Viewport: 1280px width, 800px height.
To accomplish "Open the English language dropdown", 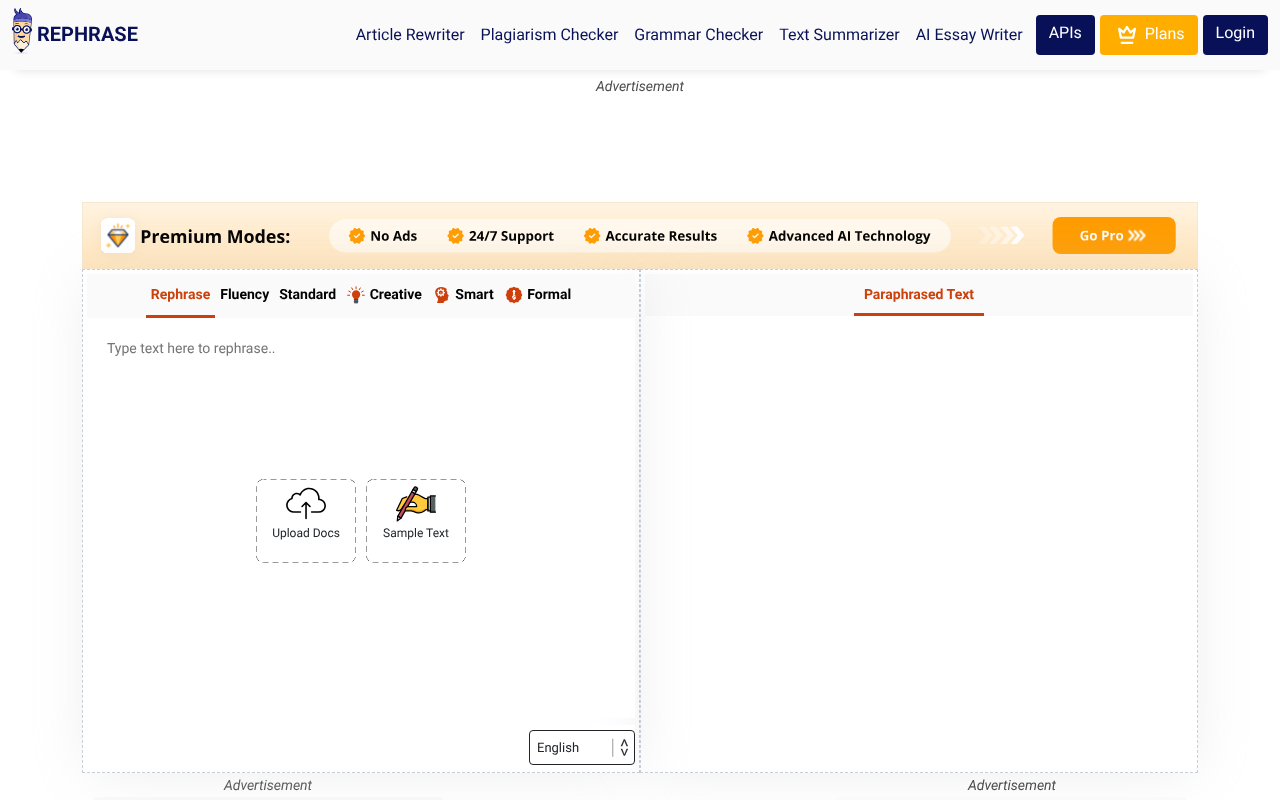I will click(581, 747).
